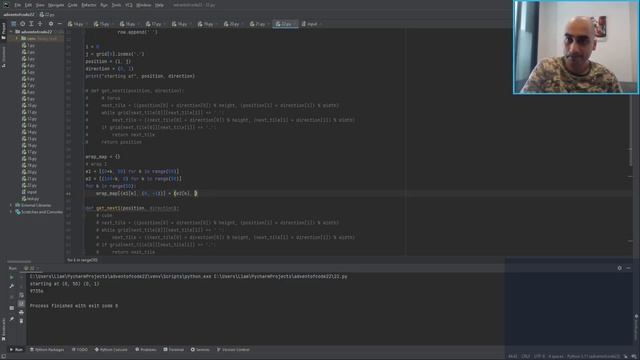
Task: Select 10.py in Project tree
Action: [29, 105]
